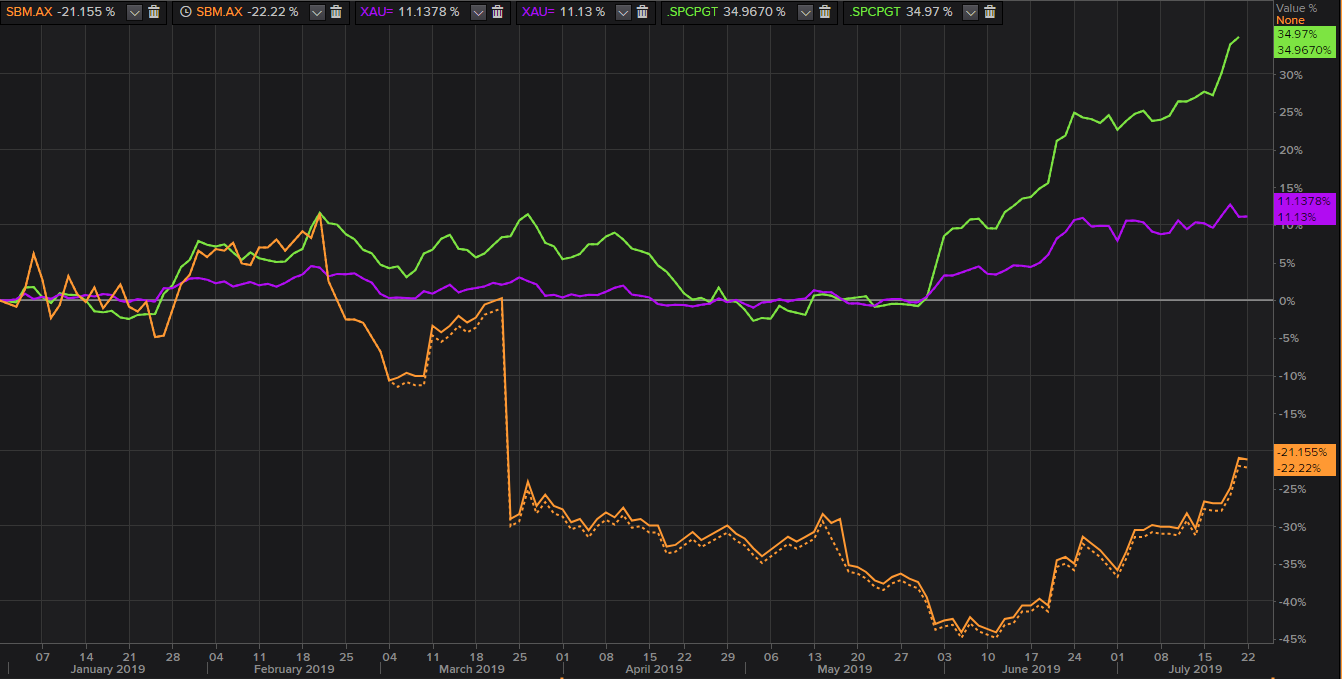This screenshot has width=1342, height=679.
Task: Expand the dropdown for XAU= 11.13 %
Action: coord(621,12)
